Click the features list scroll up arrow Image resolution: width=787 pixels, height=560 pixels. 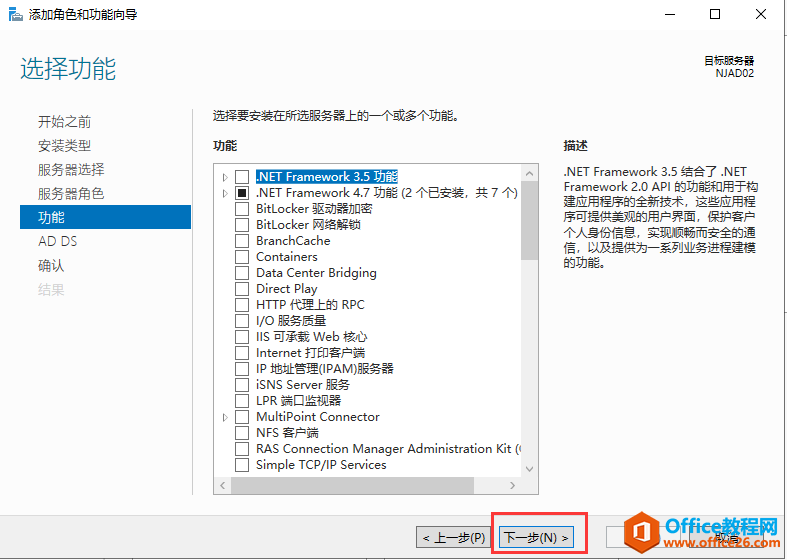click(529, 174)
